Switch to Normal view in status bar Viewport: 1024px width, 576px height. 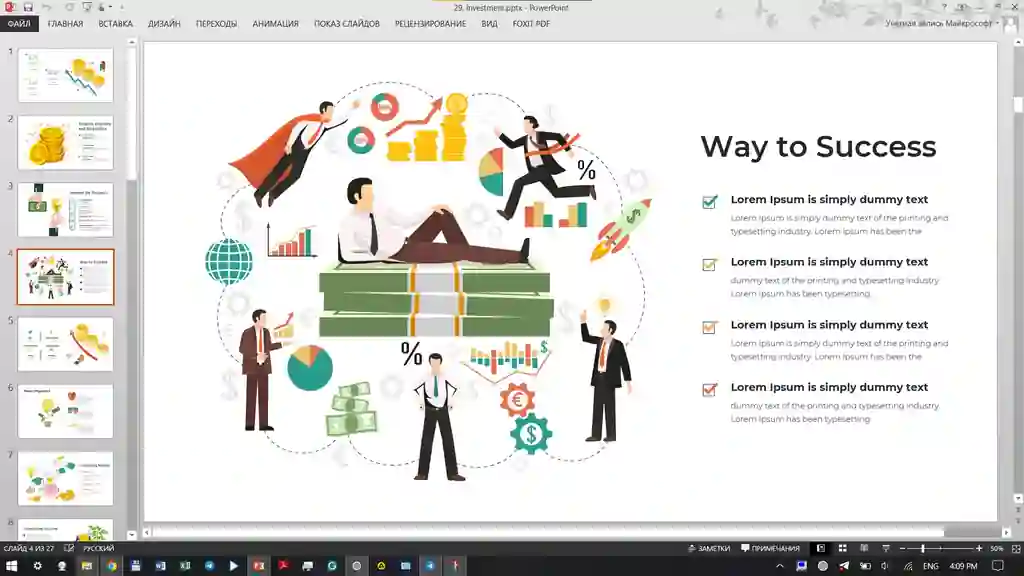821,548
